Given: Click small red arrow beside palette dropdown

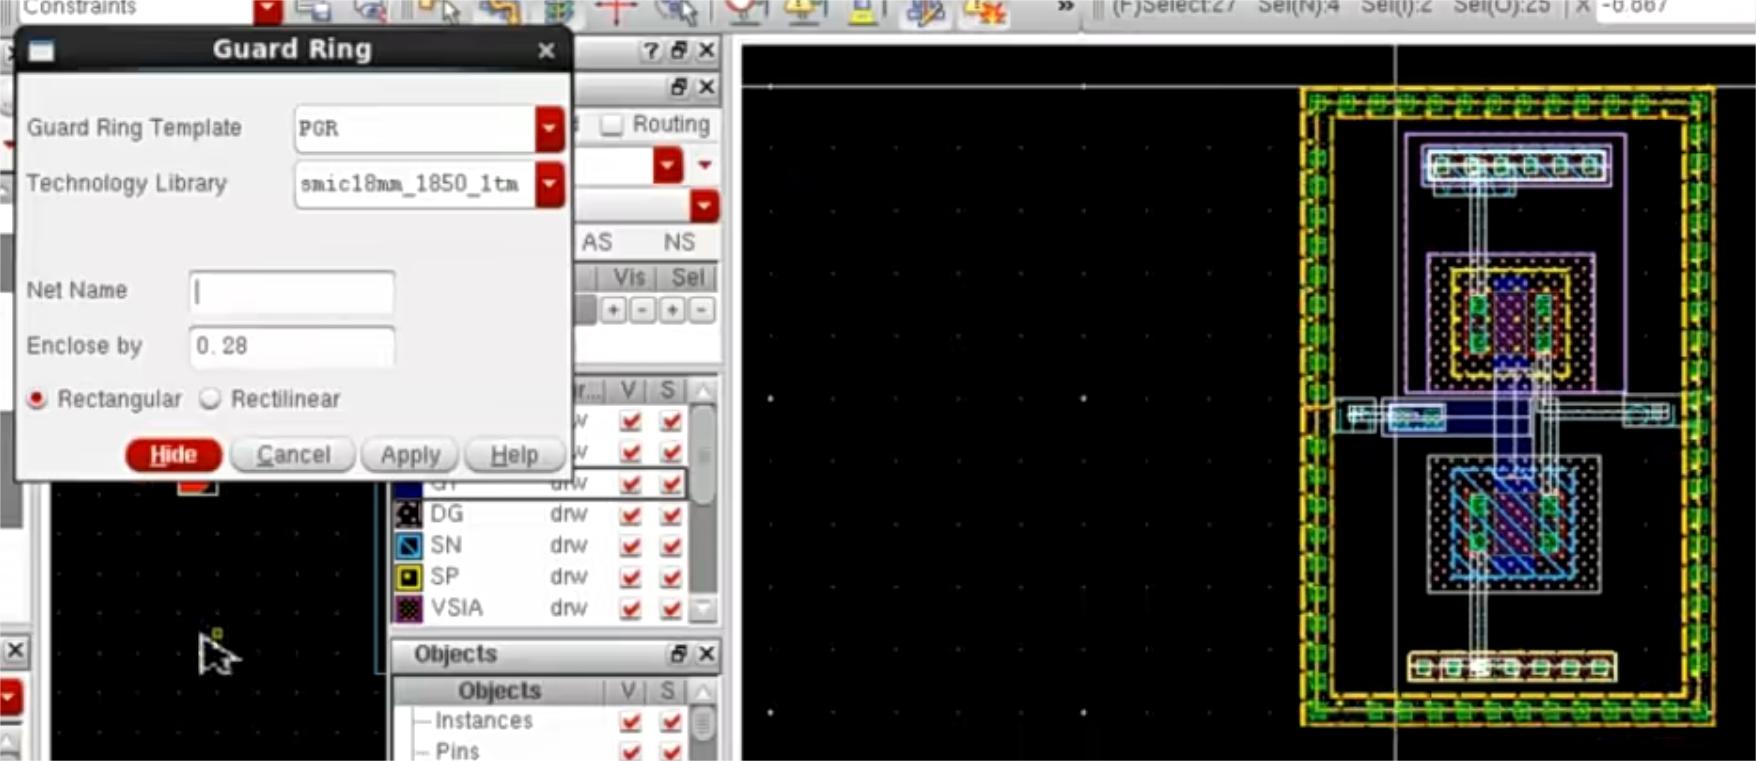Looking at the screenshot, I should pos(705,164).
